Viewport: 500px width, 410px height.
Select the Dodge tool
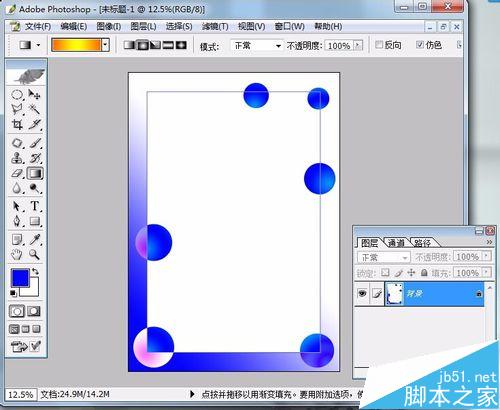click(x=34, y=188)
